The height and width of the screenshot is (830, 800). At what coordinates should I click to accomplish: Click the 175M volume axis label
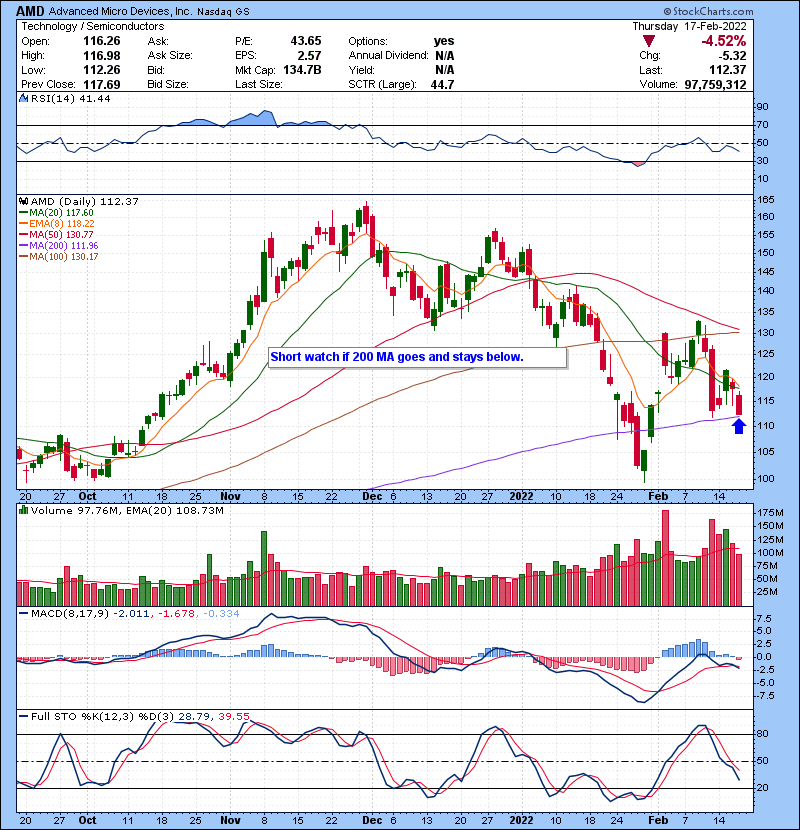[770, 512]
